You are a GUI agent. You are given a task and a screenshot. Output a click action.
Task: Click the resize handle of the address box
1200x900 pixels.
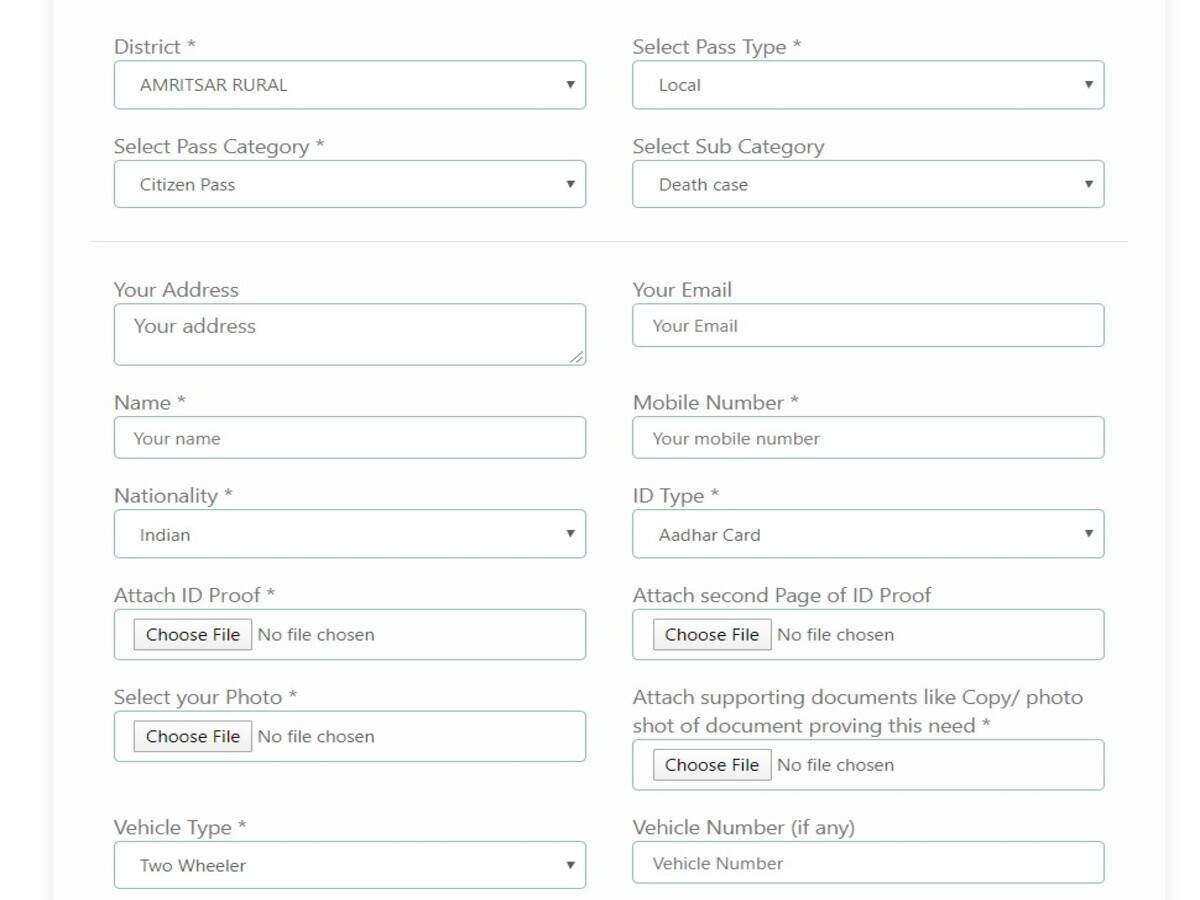(x=577, y=357)
